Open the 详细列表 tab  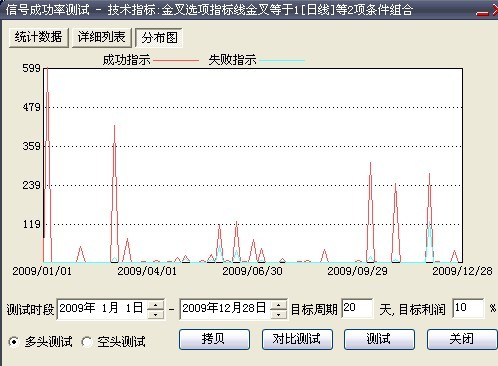(101, 37)
